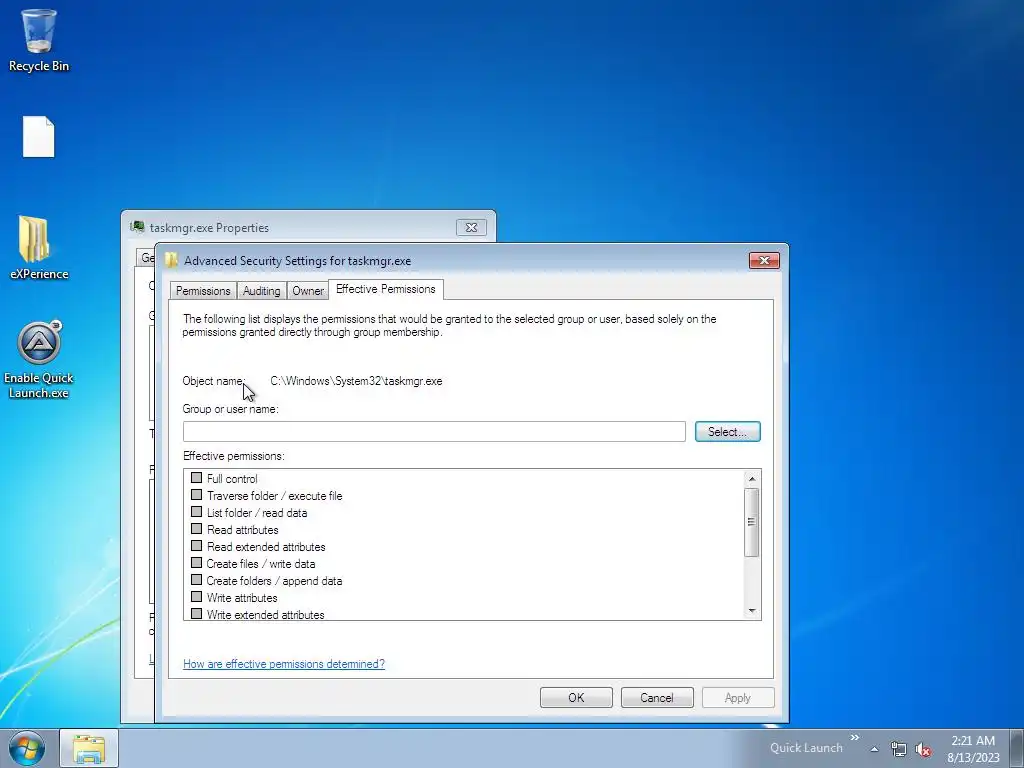
Task: Show hidden tray icons arrow
Action: click(x=874, y=749)
